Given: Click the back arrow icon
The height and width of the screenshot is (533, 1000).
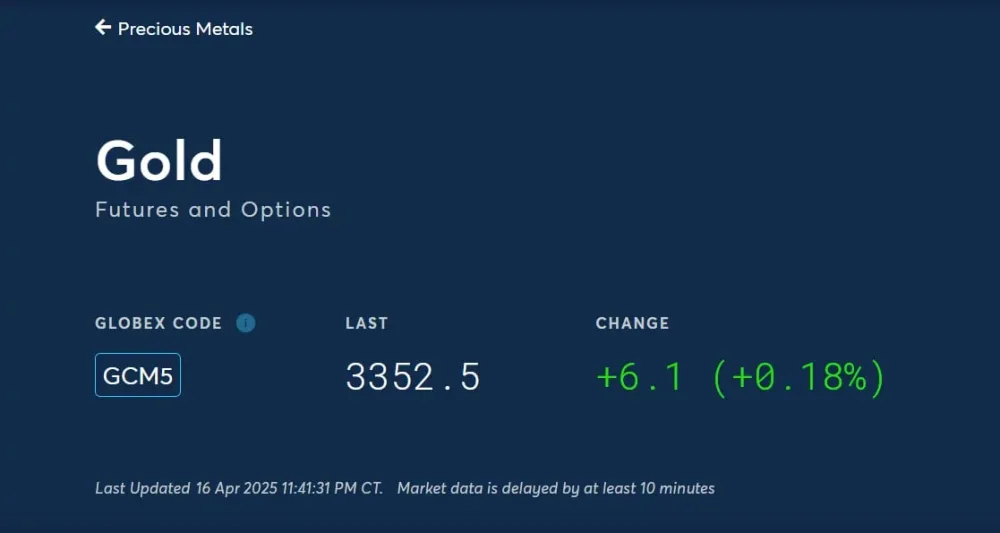Looking at the screenshot, I should pos(102,28).
